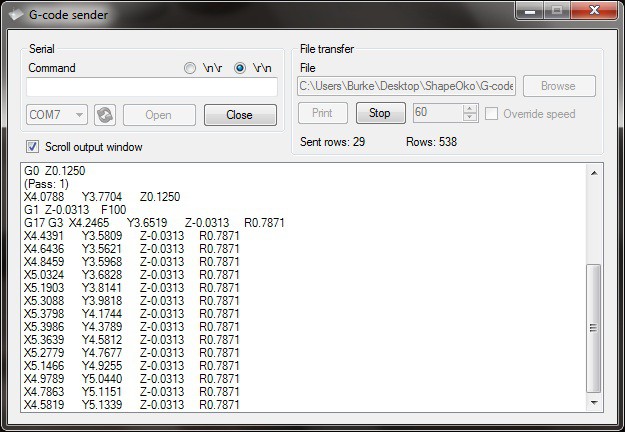
Task: Select the \n\r line ending radio button
Action: 190,68
